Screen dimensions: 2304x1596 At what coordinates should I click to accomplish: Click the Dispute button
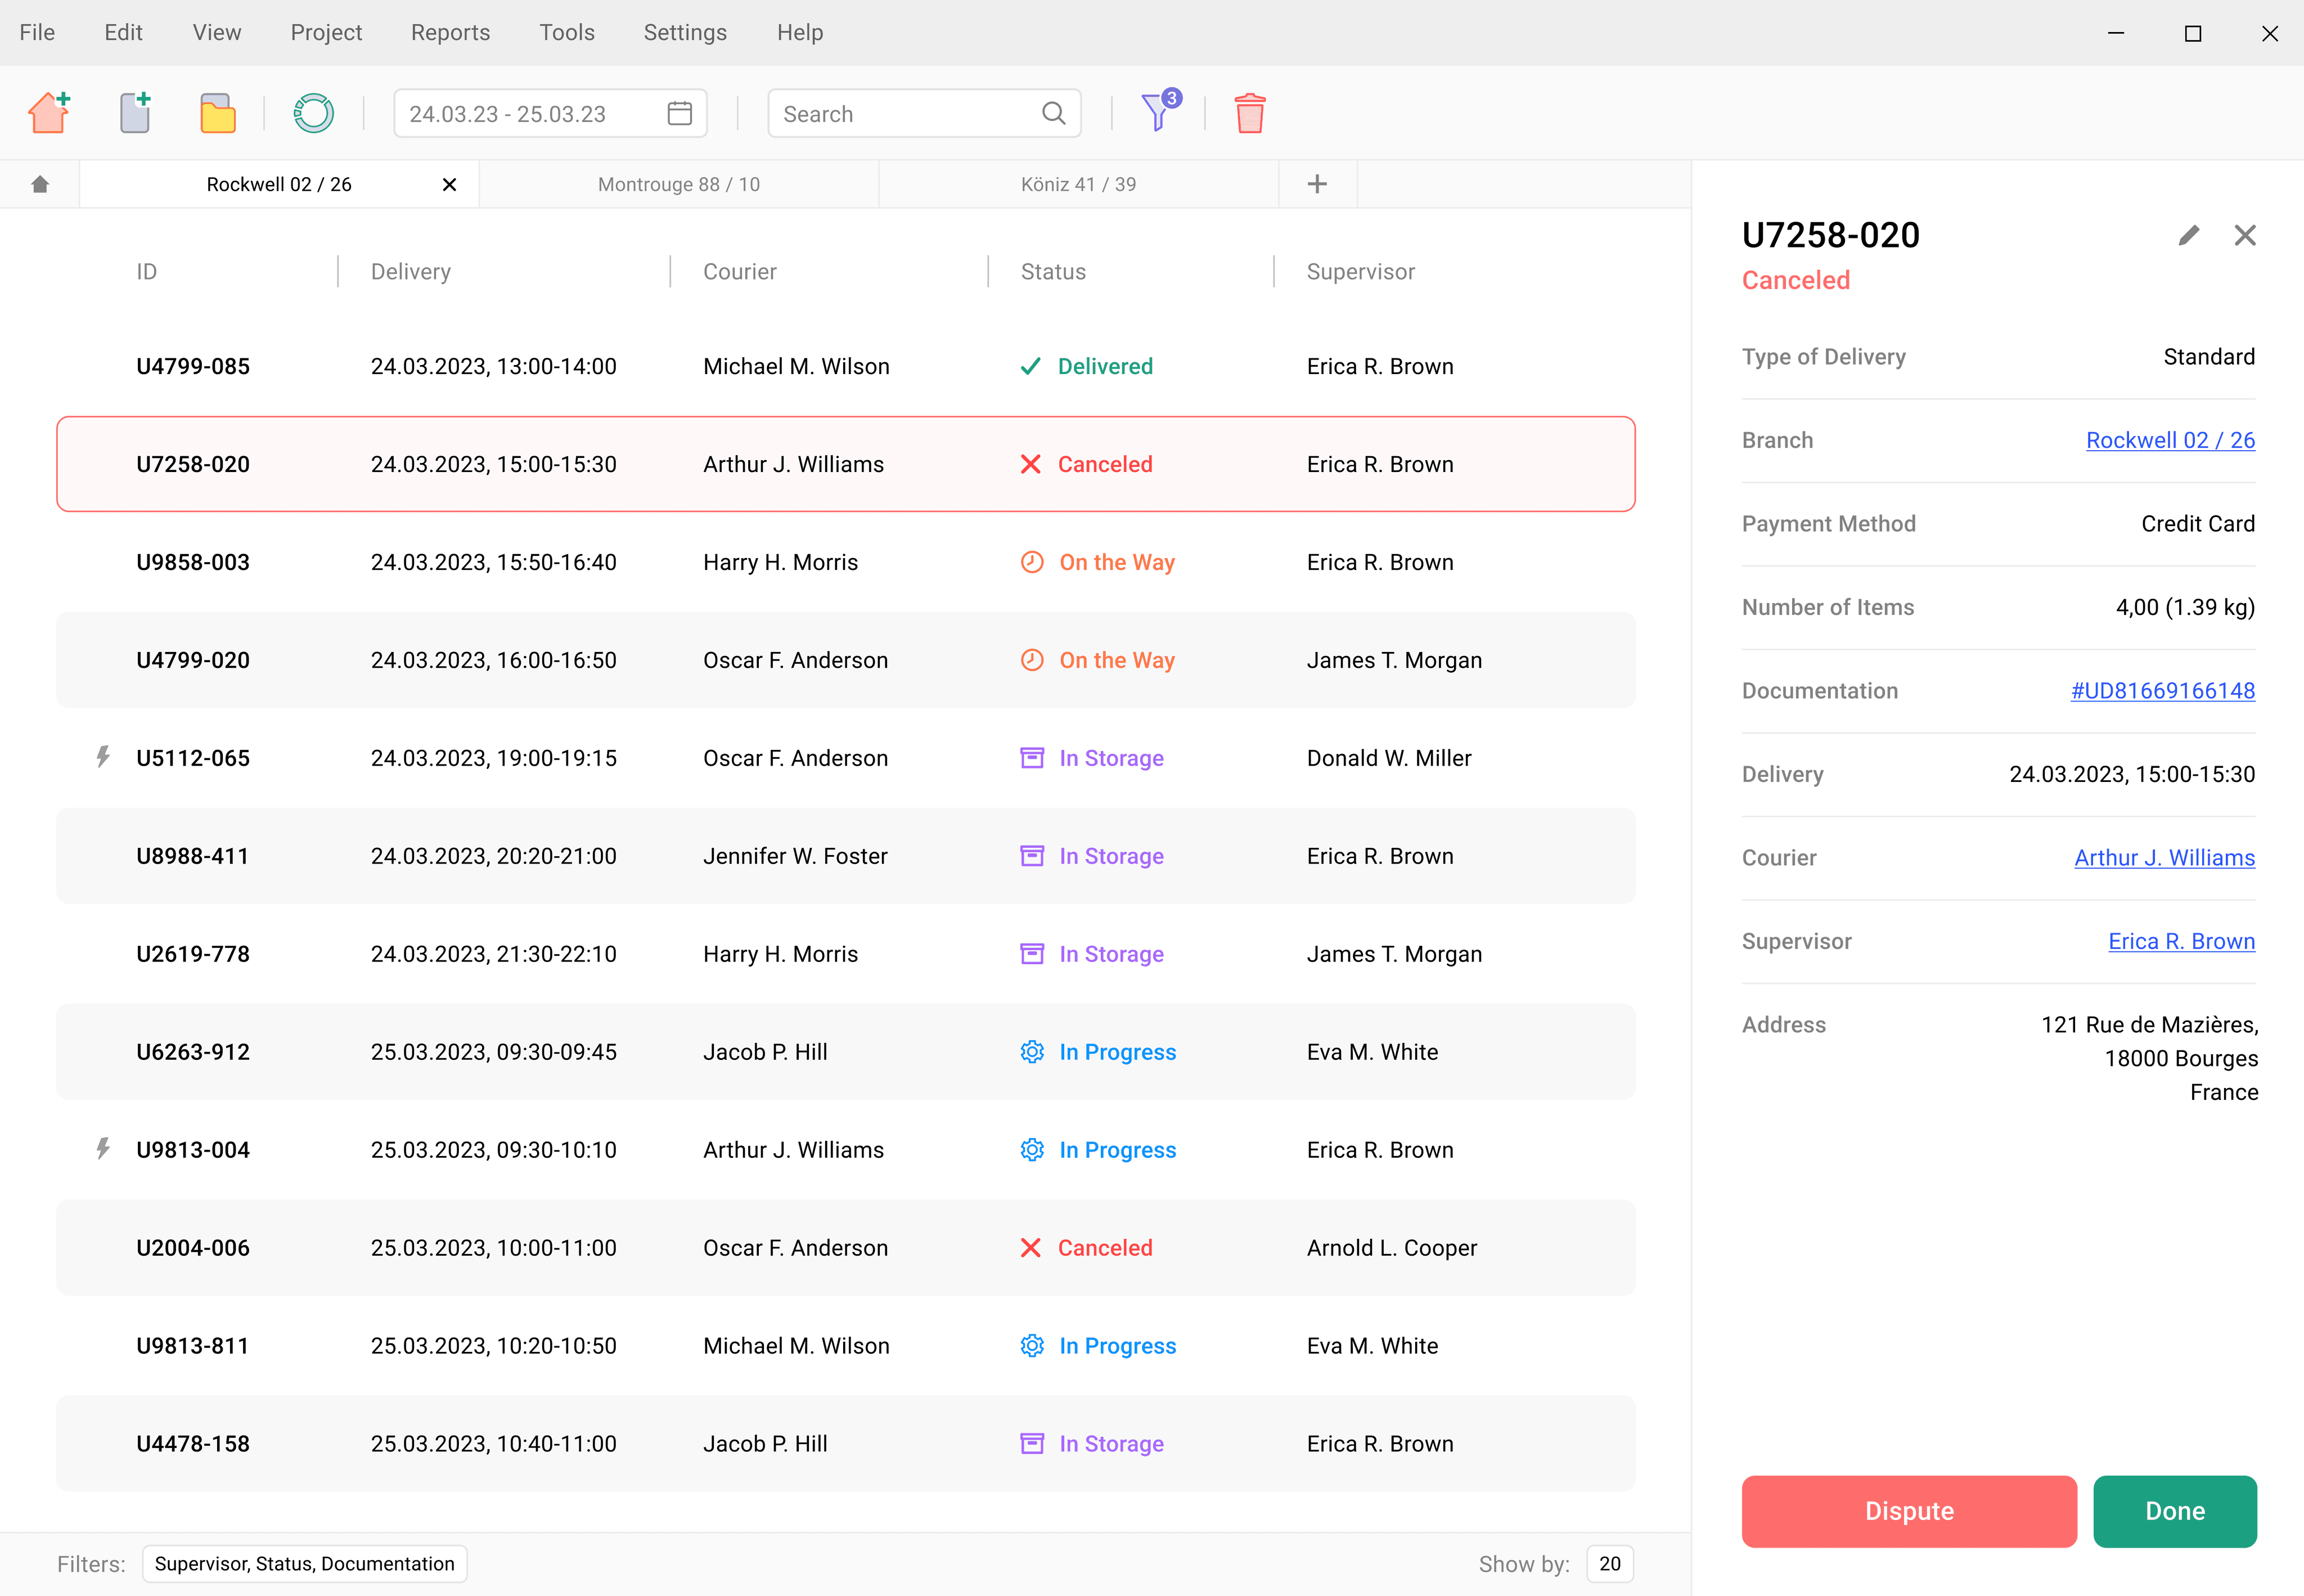point(1909,1511)
